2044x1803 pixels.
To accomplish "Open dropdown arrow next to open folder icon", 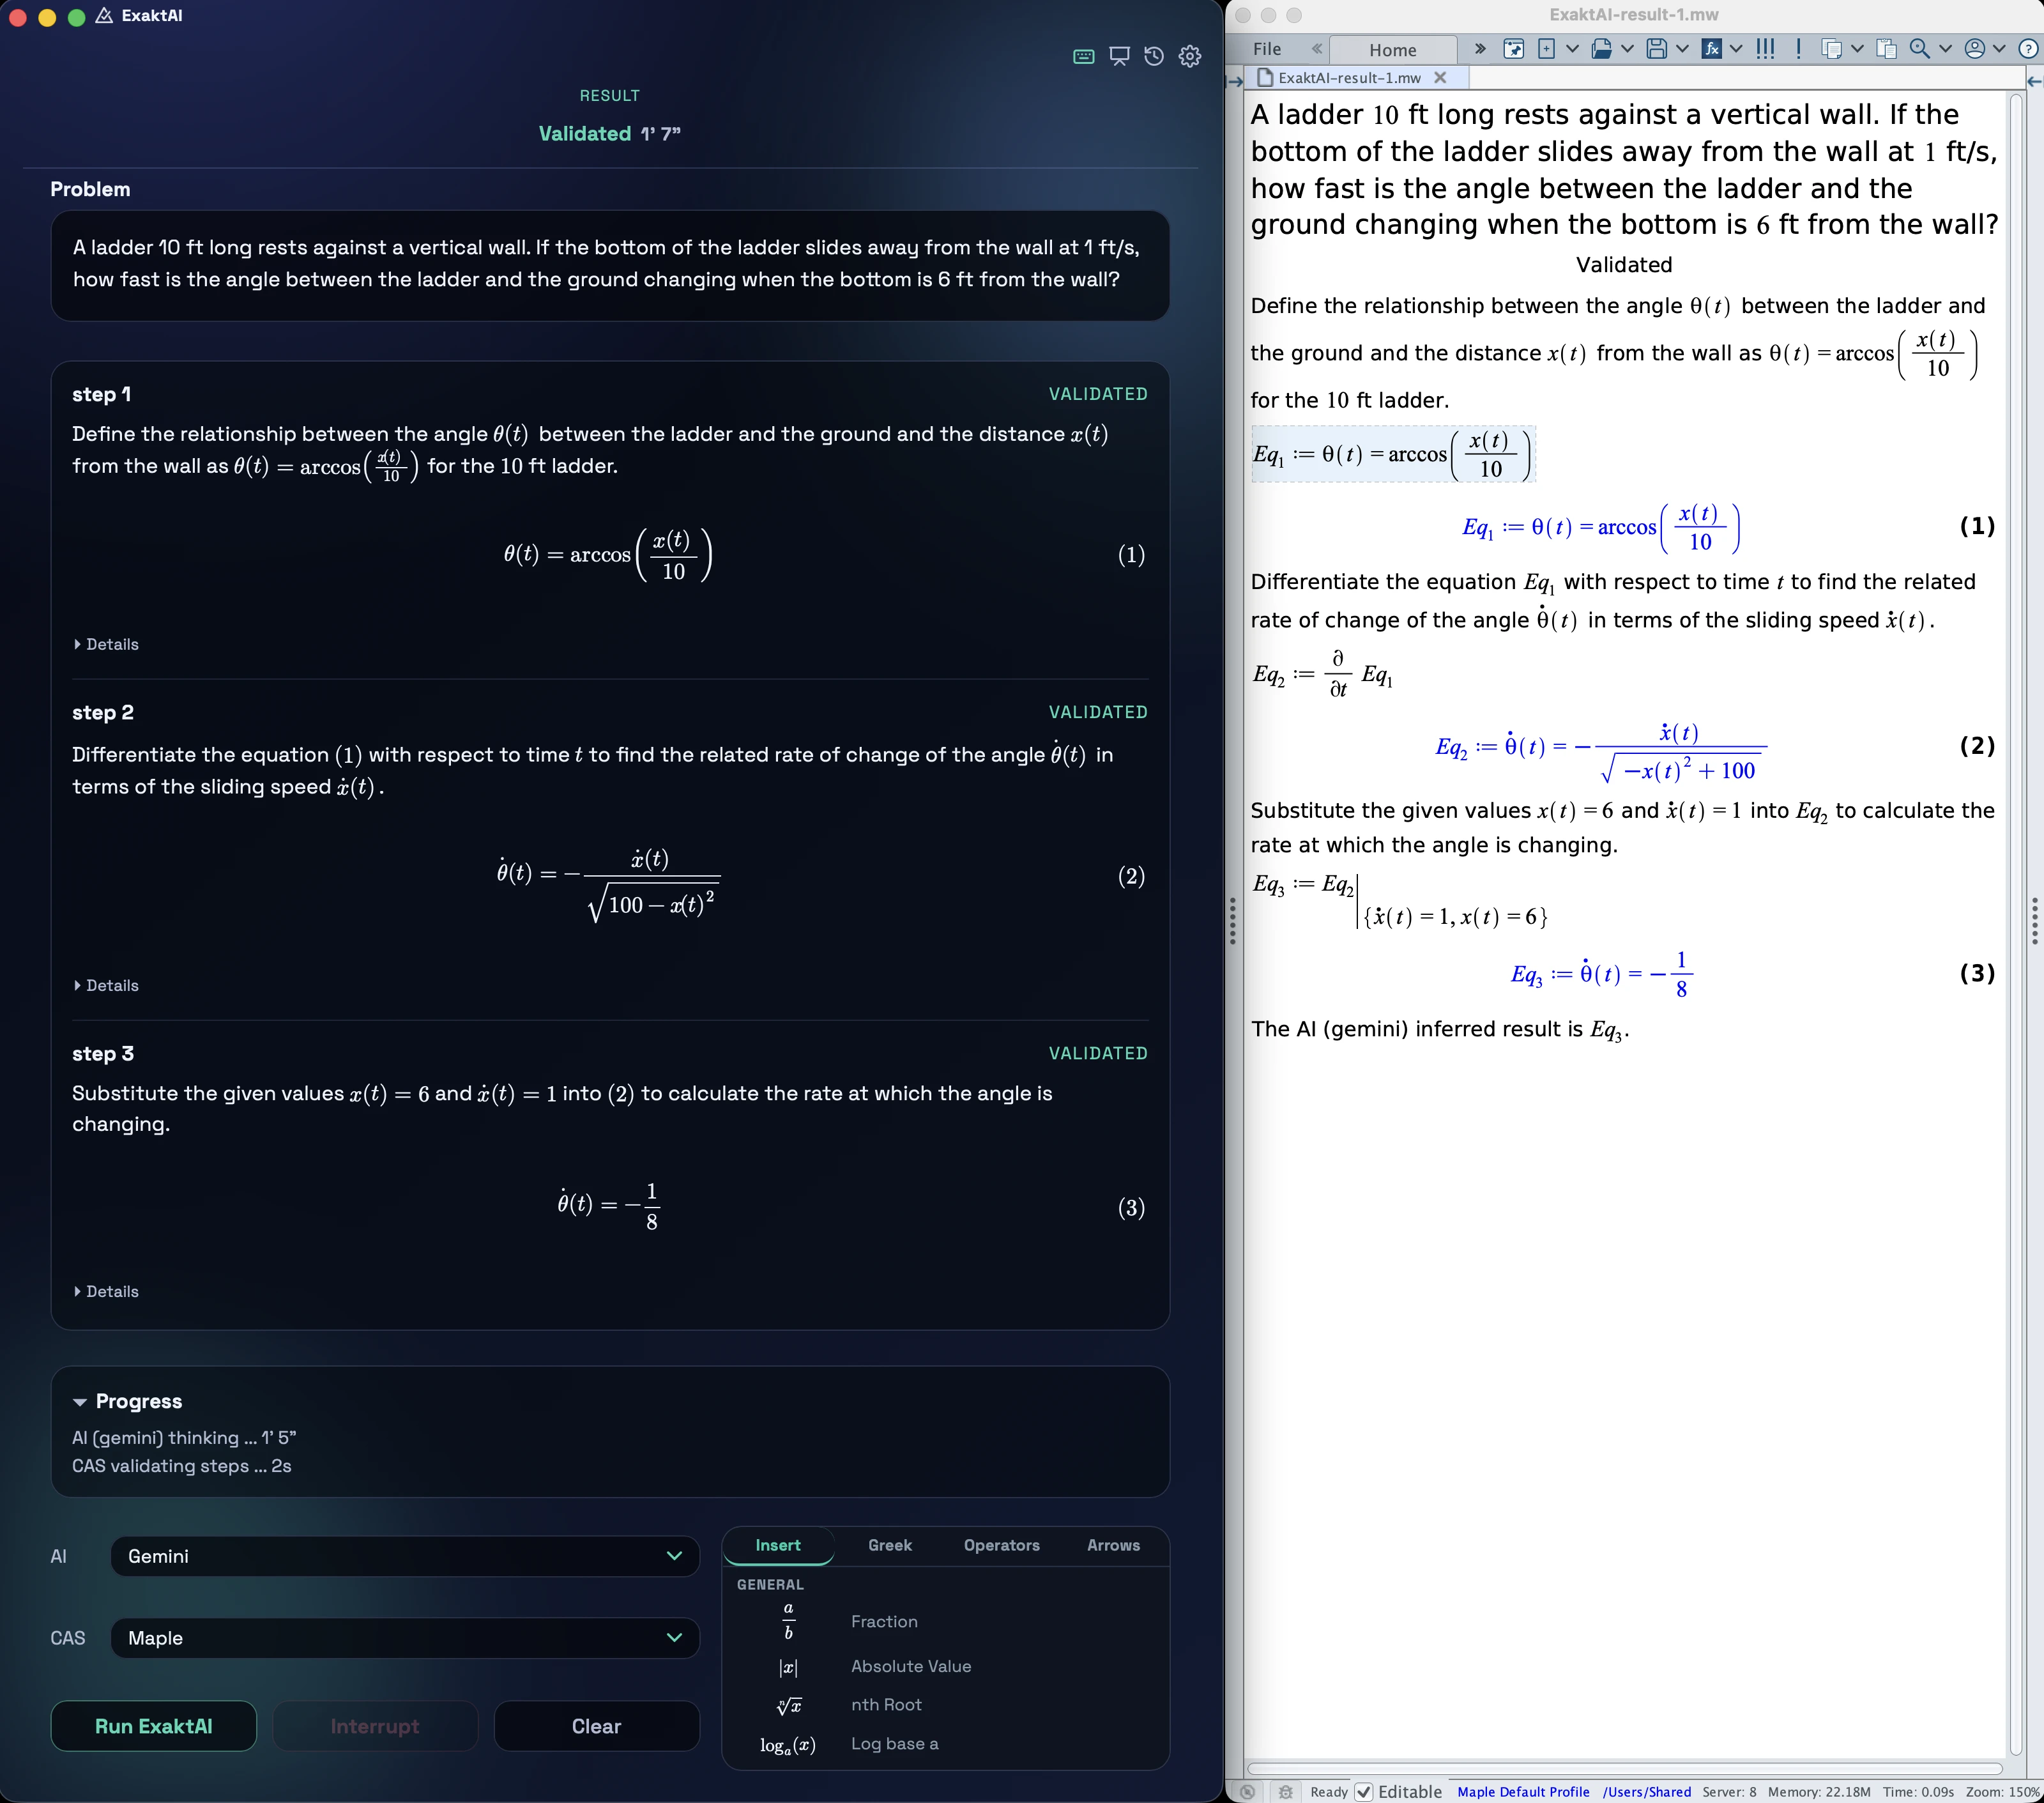I will [x=1627, y=49].
